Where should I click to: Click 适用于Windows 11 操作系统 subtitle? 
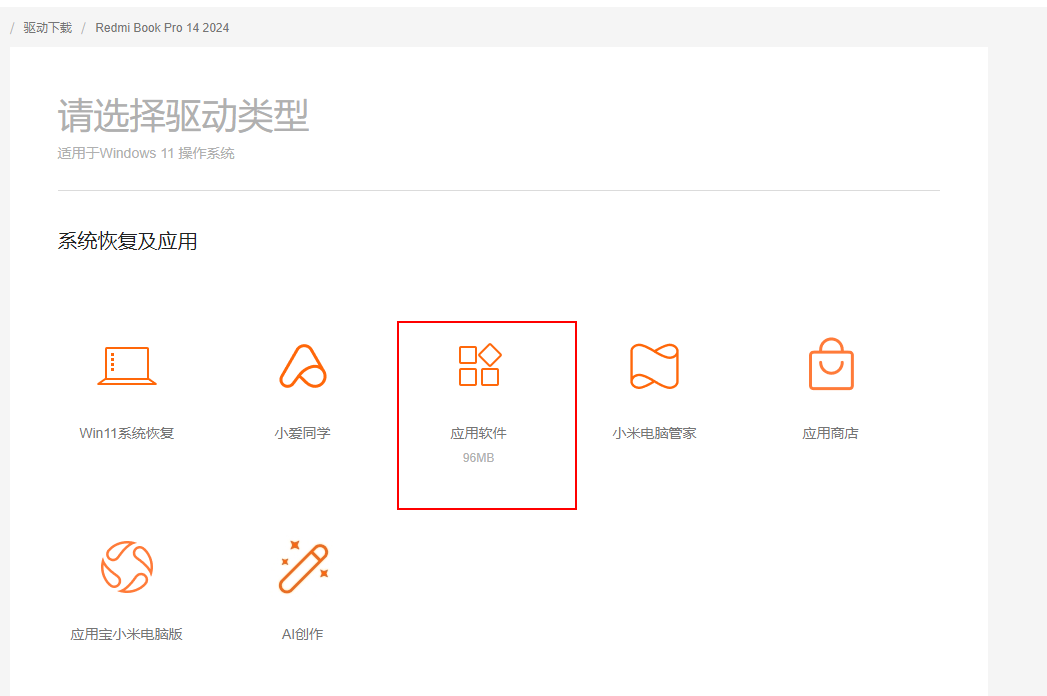click(146, 153)
